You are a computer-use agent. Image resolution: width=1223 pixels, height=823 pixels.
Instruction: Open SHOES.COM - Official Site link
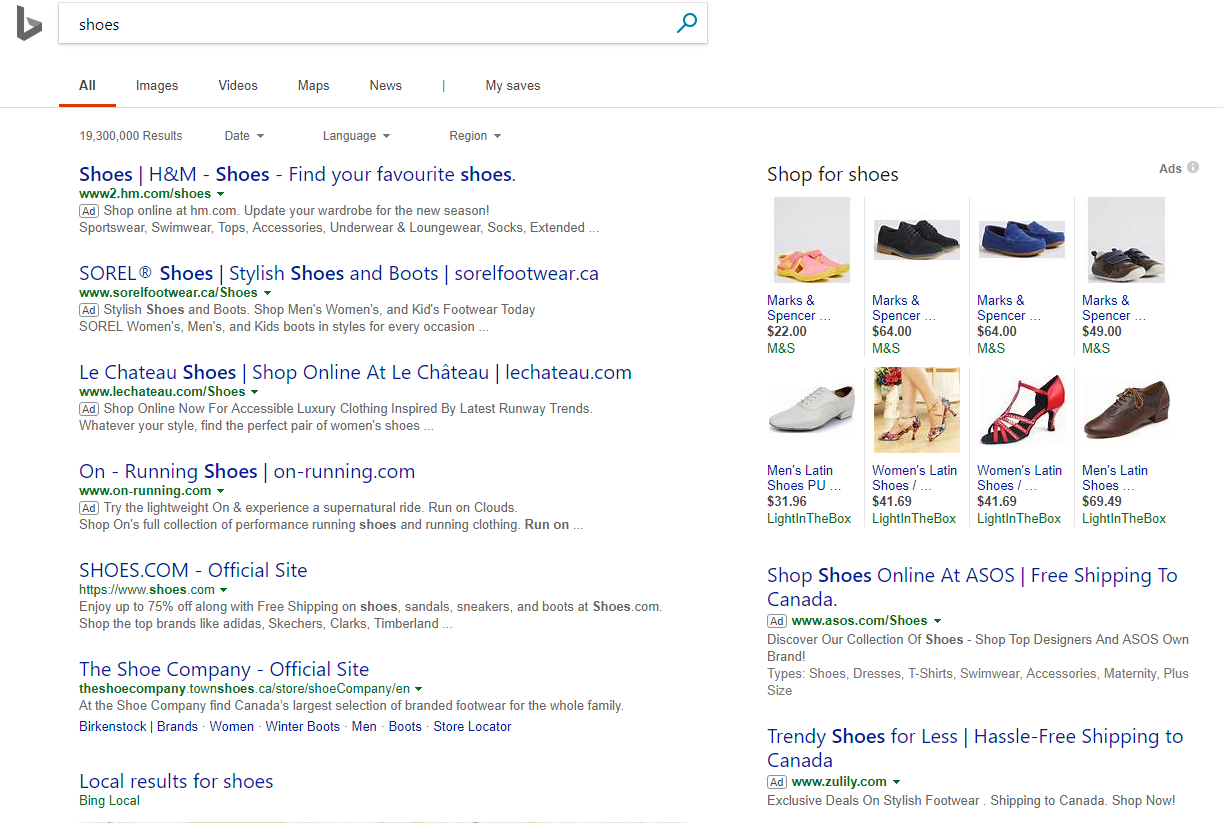pos(193,570)
